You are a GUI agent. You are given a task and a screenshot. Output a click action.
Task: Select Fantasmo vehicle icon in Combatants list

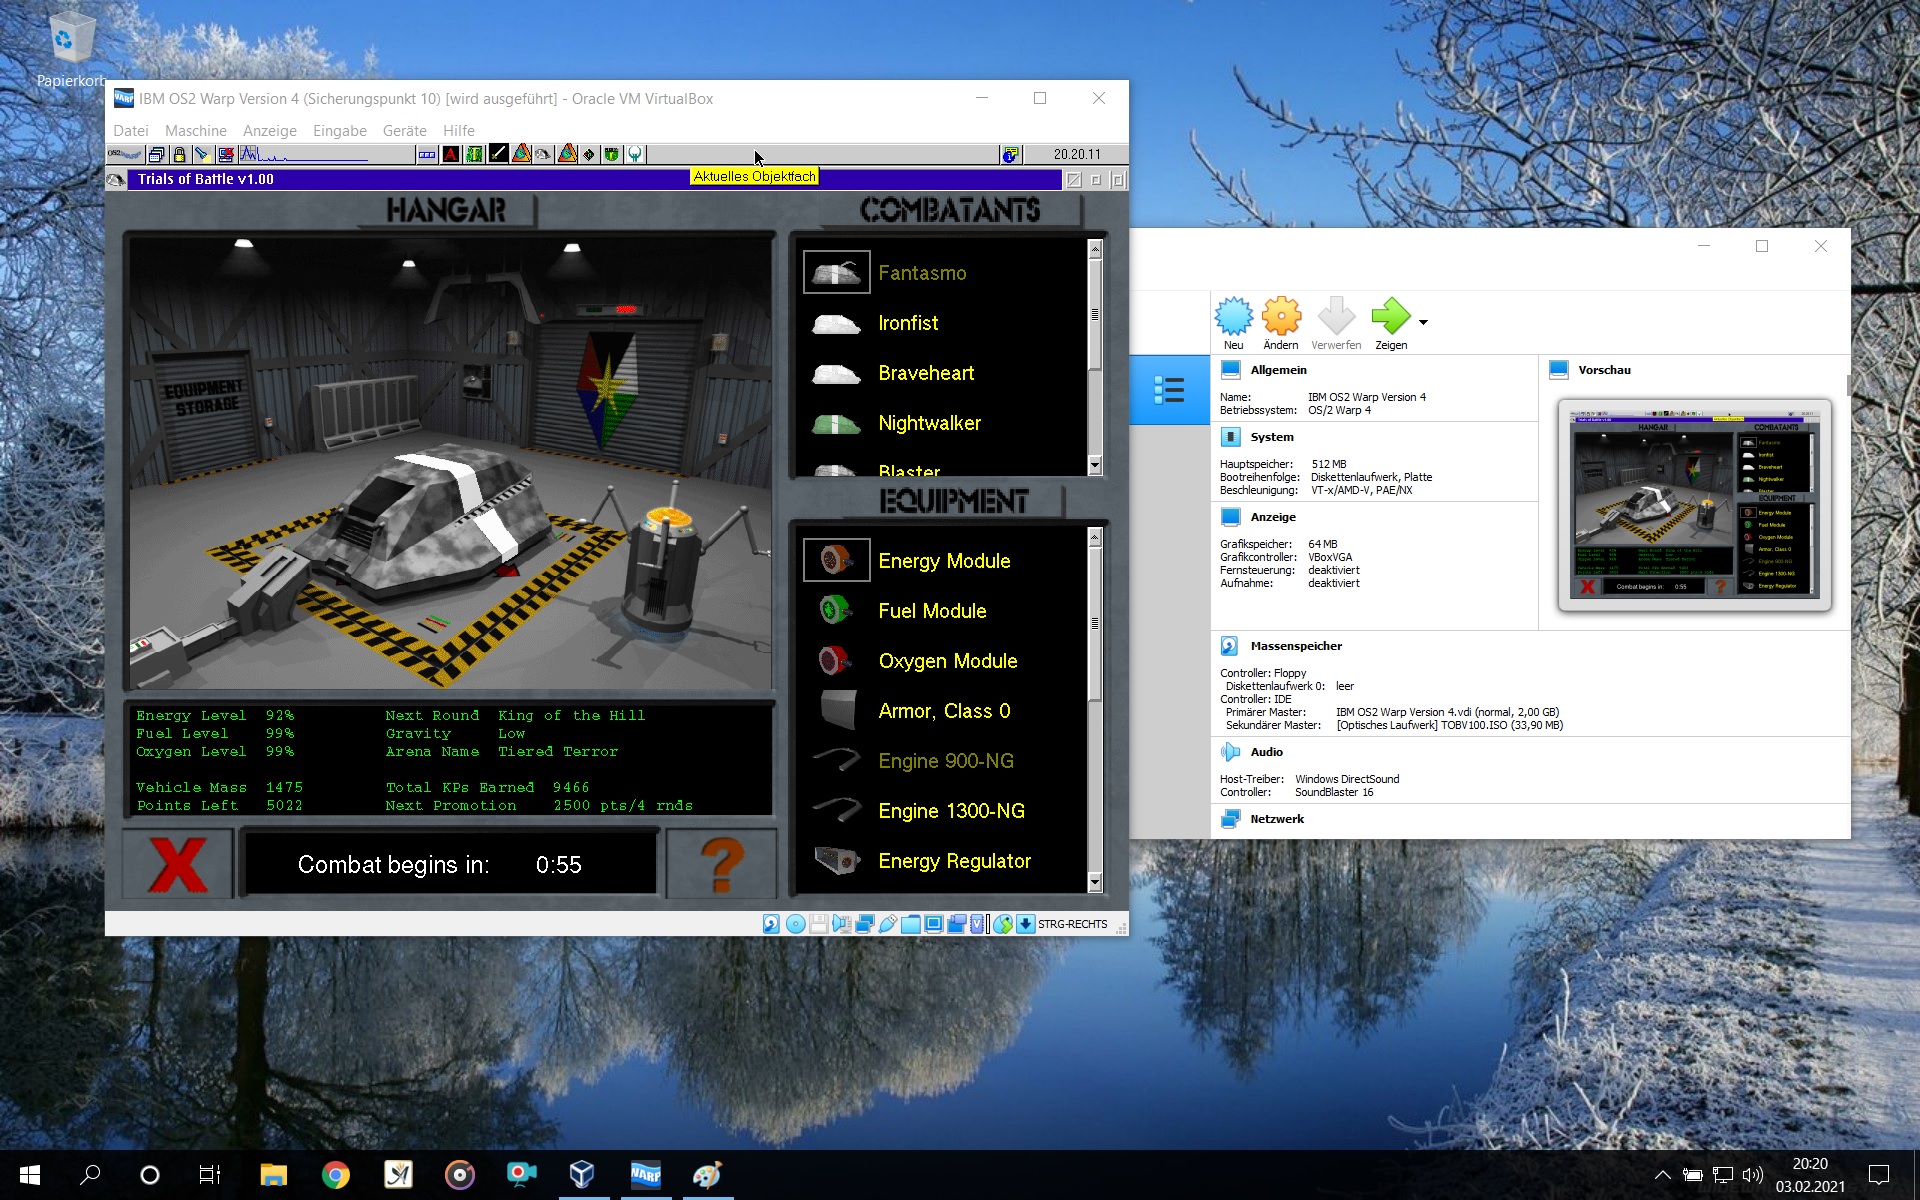tap(836, 272)
